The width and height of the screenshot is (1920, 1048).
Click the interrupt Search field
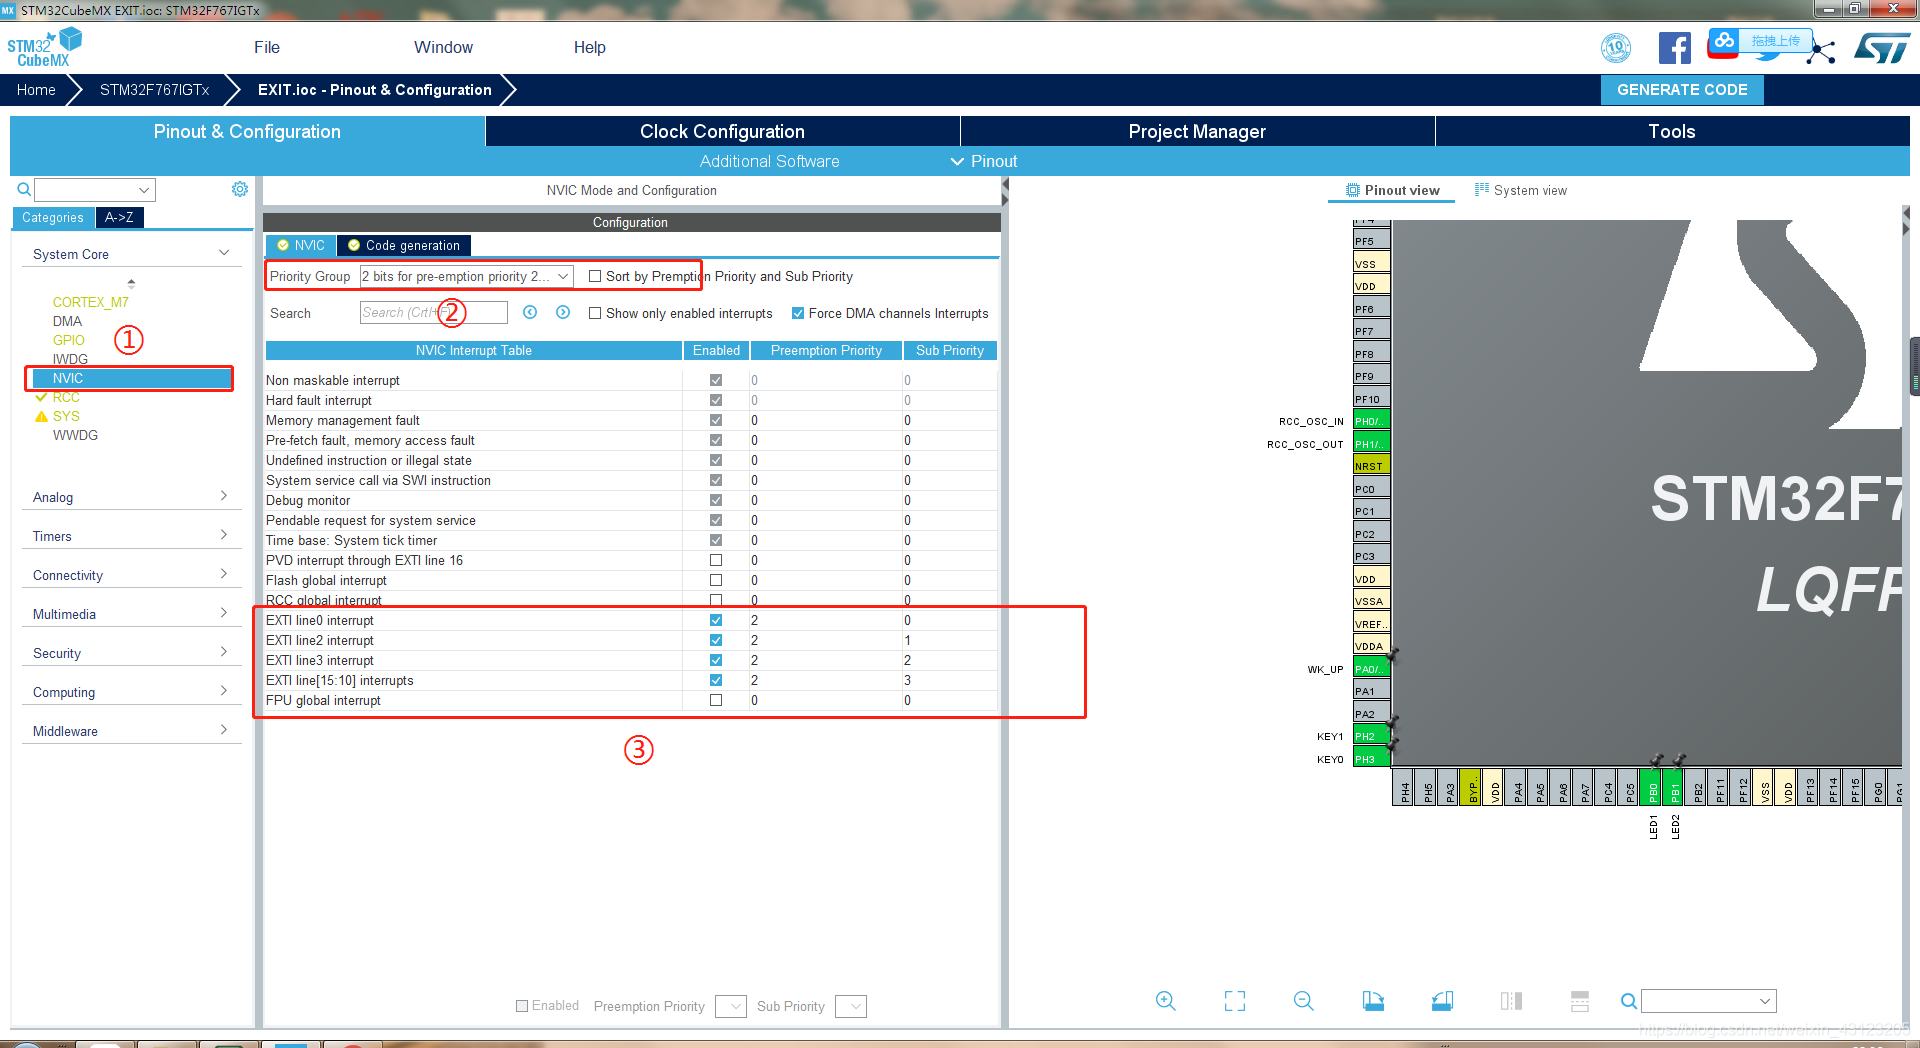point(433,313)
